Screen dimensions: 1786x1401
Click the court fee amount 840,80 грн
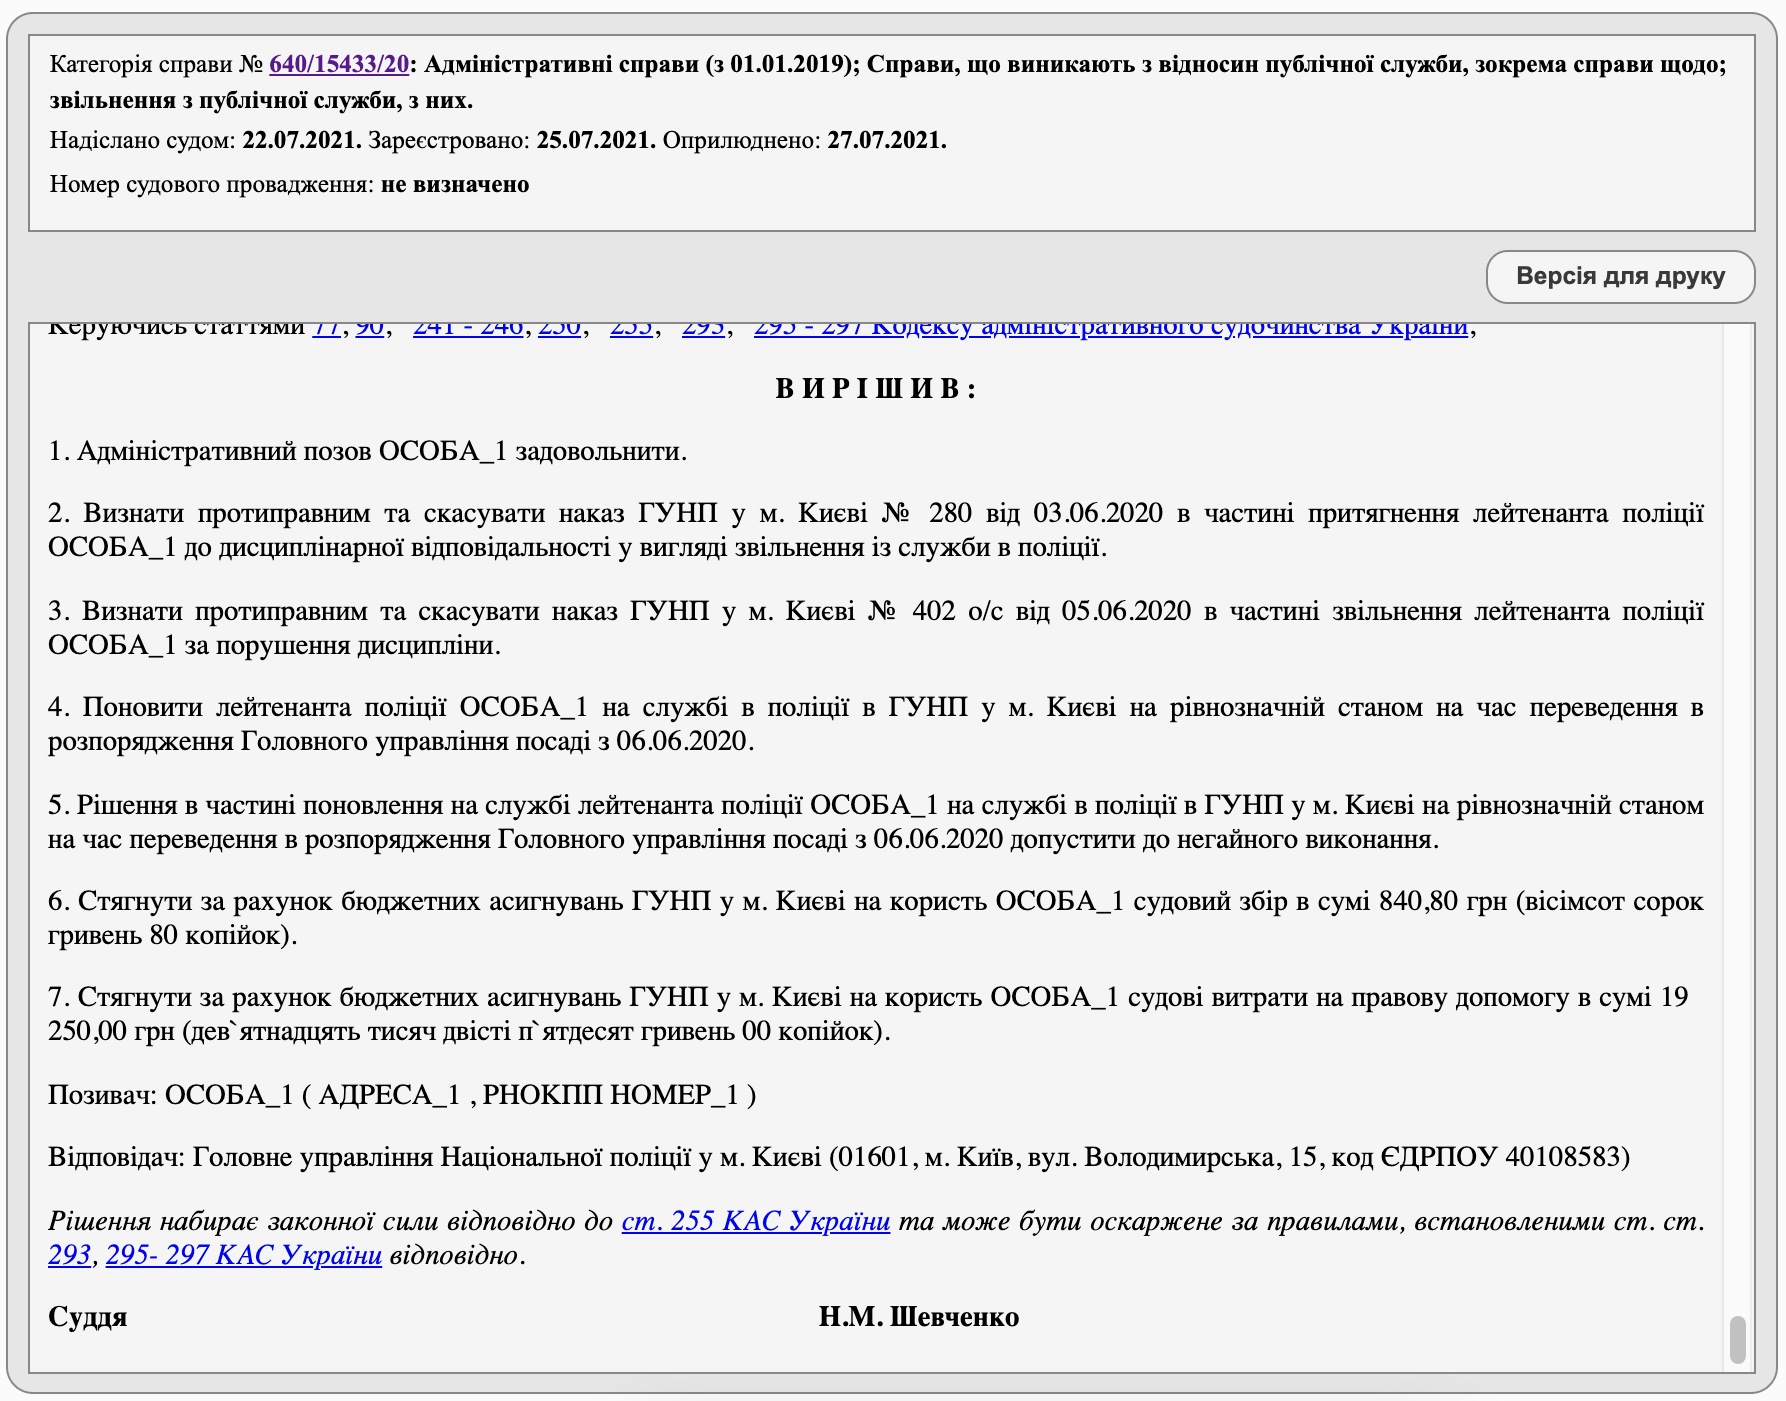(1442, 901)
